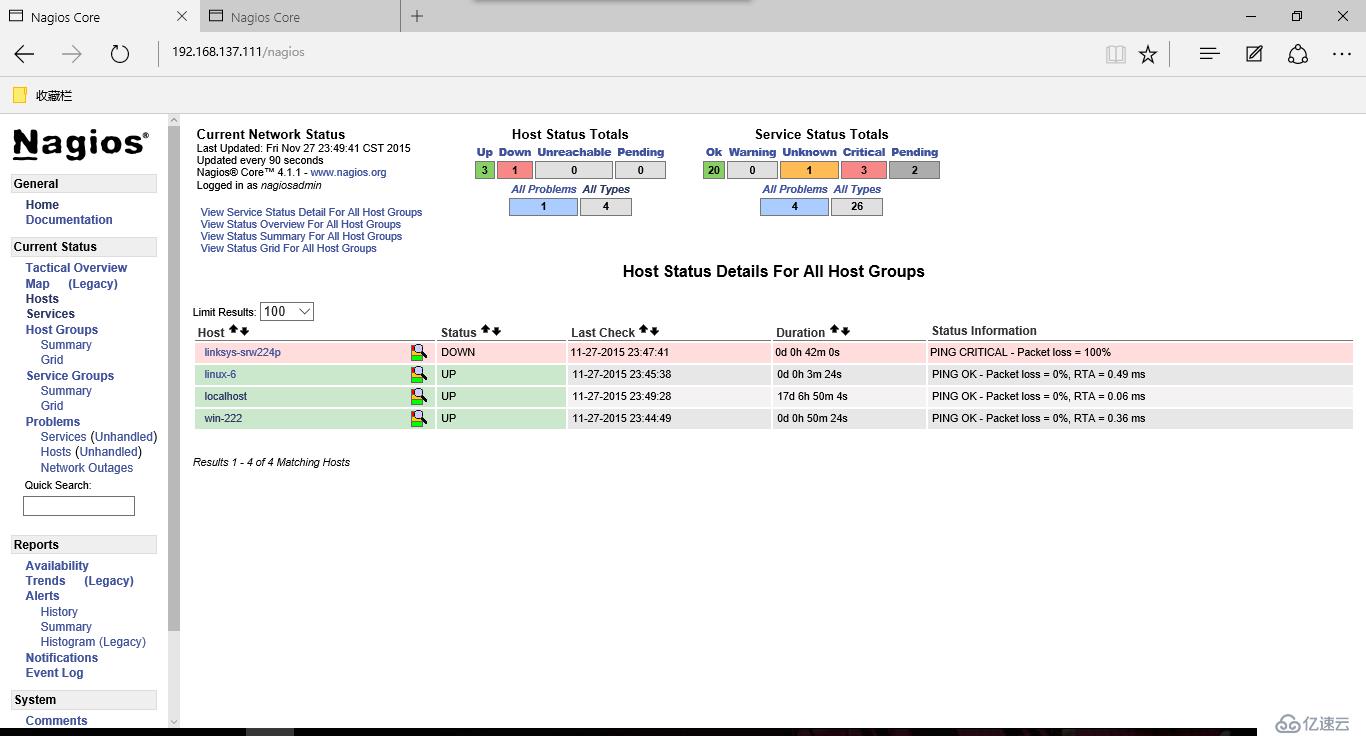Open Map link in Current Status
This screenshot has height=736, width=1366.
pos(38,284)
